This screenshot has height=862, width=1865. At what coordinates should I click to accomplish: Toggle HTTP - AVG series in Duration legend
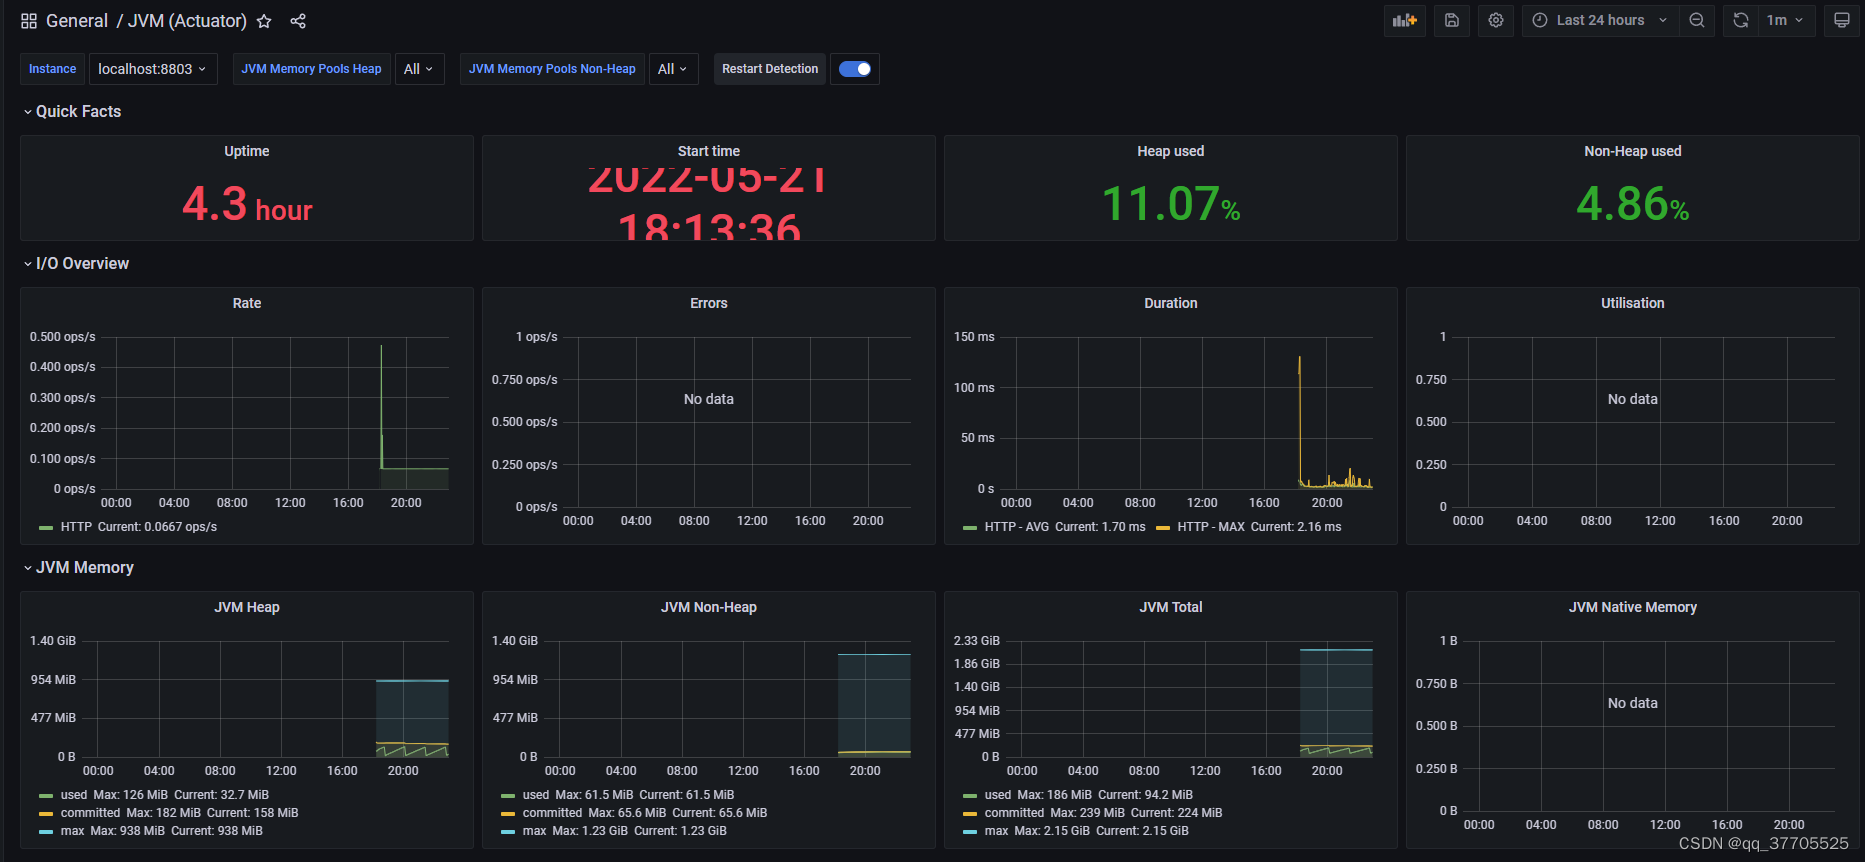click(1017, 527)
